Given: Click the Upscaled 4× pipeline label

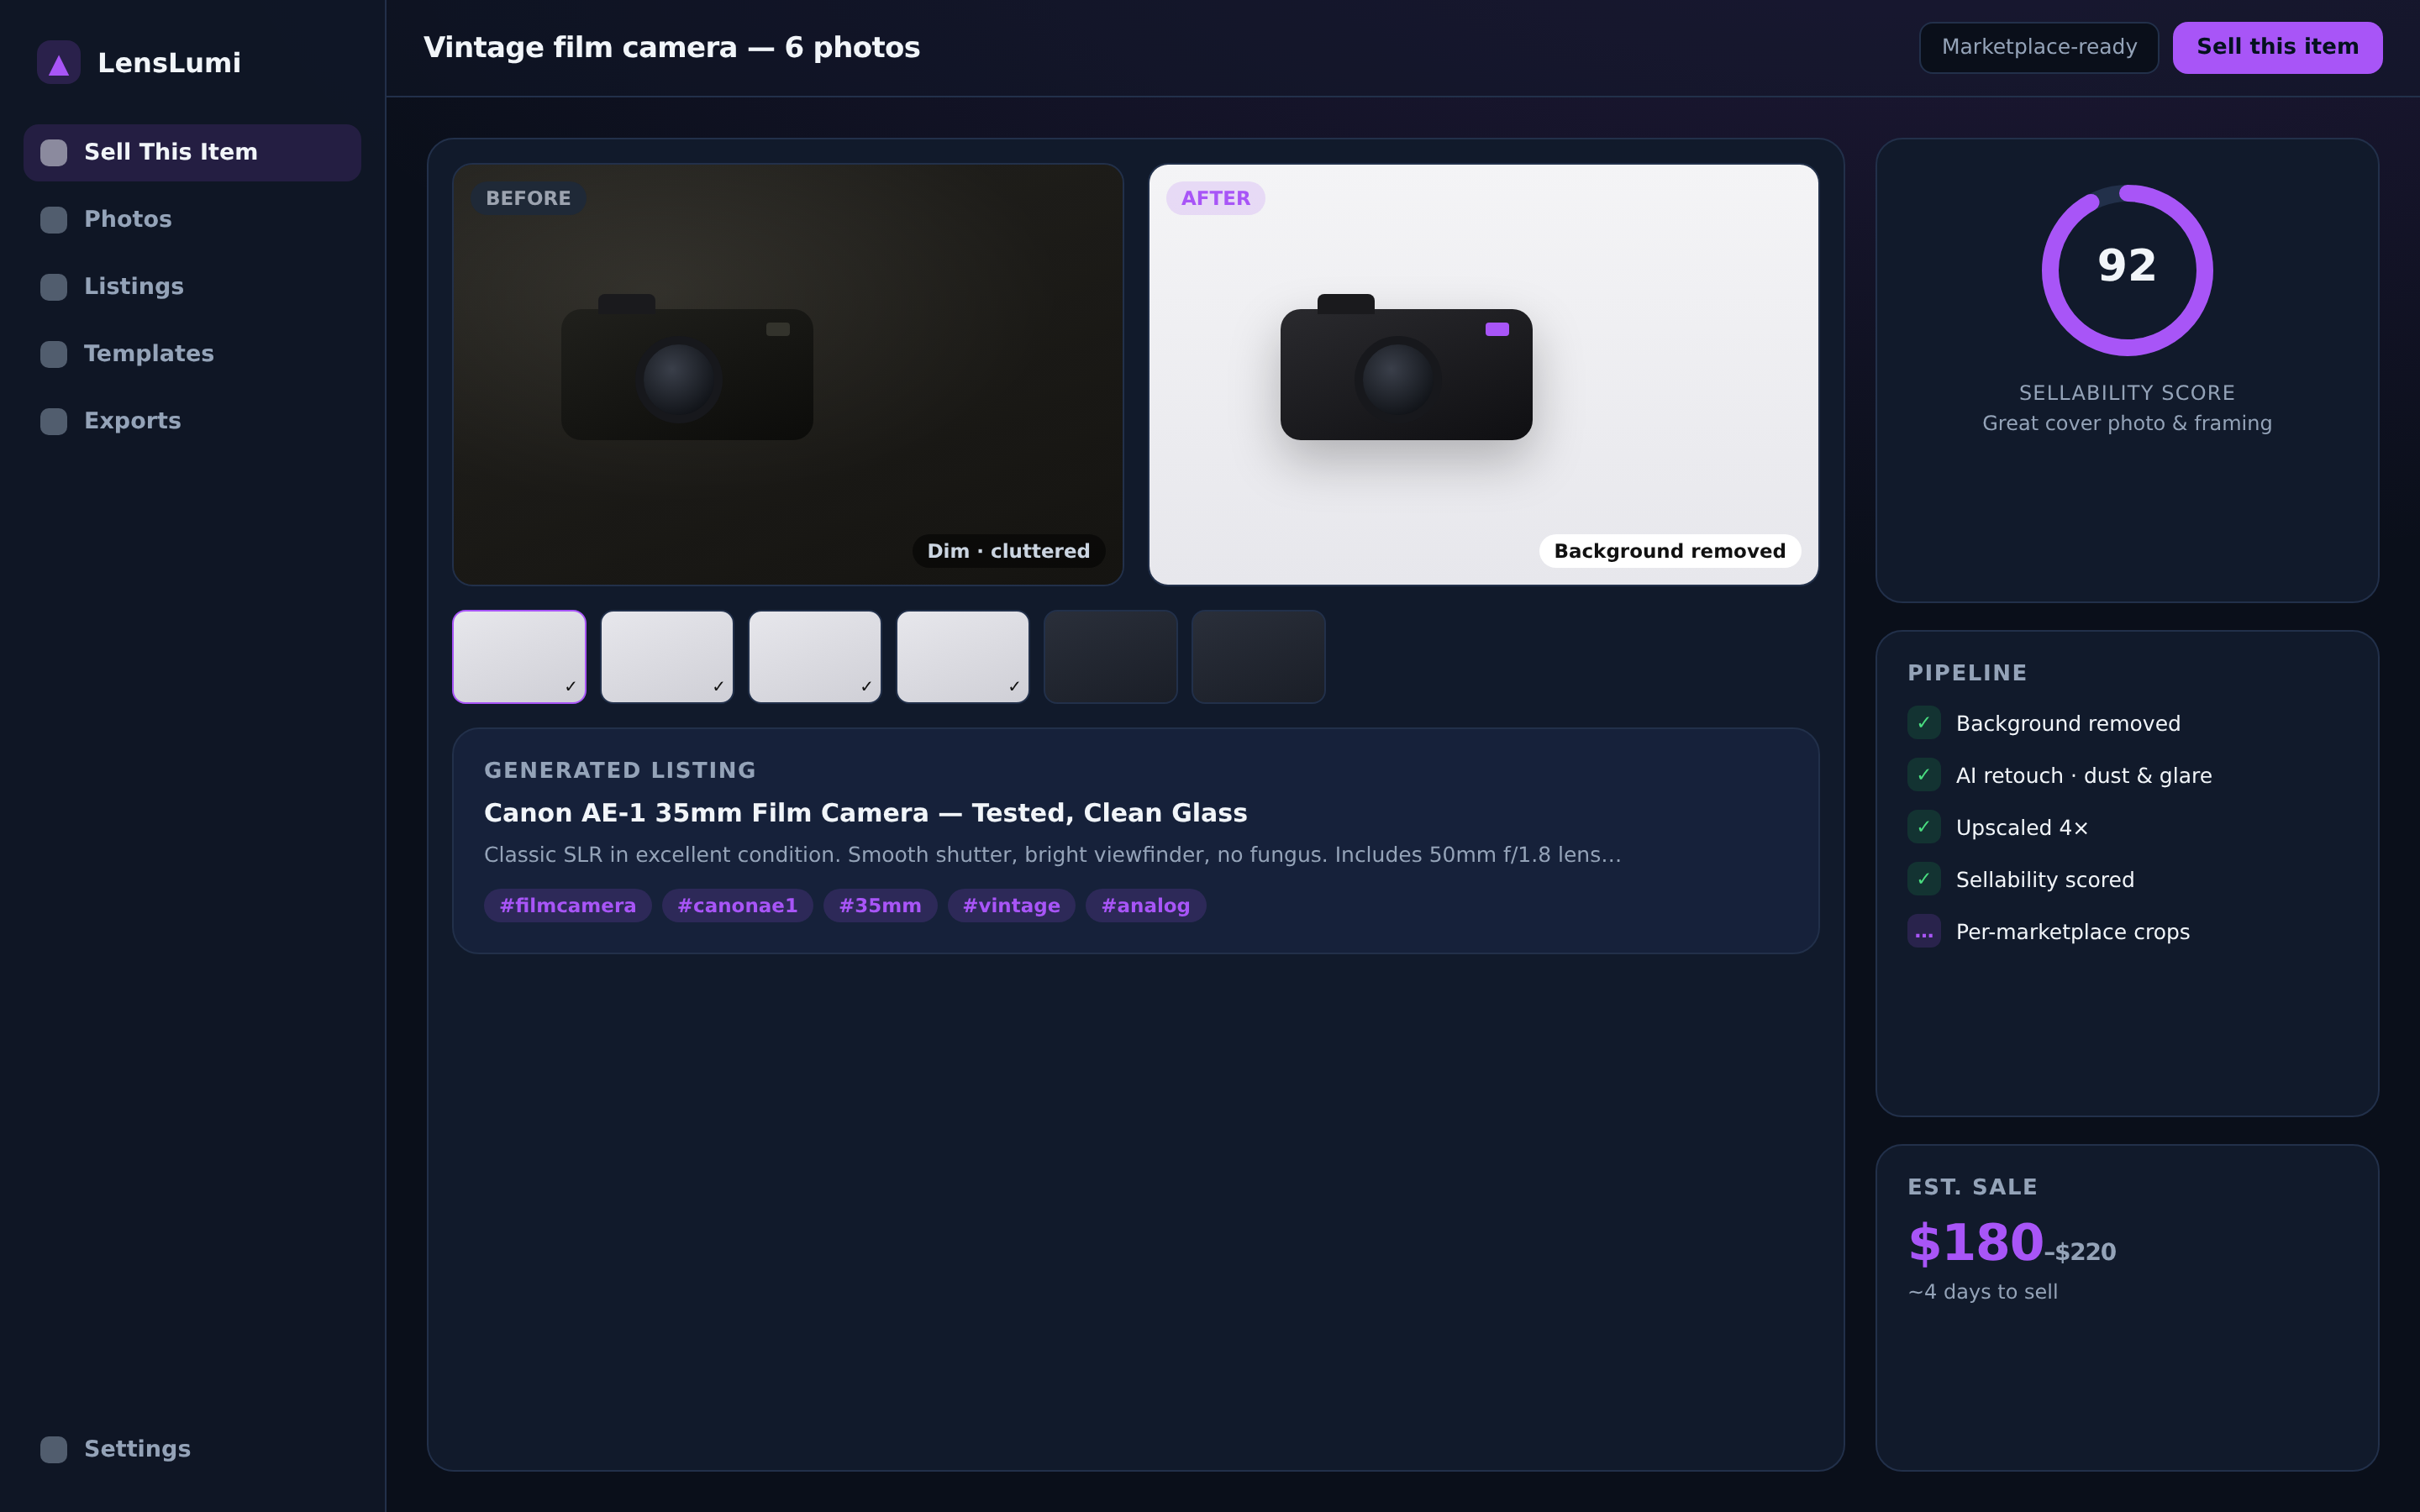Looking at the screenshot, I should [2022, 828].
